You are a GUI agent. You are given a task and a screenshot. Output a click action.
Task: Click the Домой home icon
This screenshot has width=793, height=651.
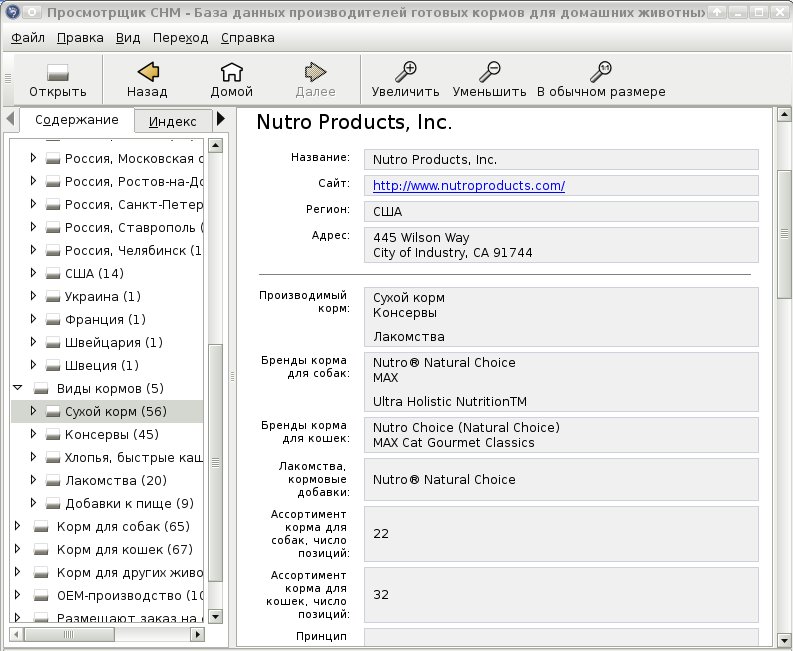tap(232, 72)
